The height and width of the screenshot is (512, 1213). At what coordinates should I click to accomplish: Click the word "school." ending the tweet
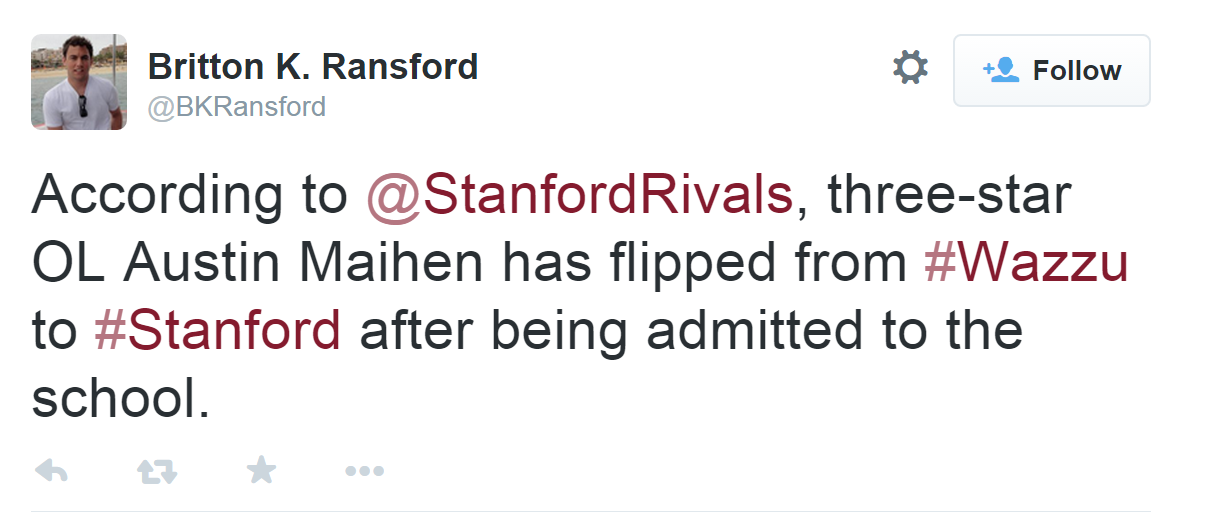pos(121,397)
